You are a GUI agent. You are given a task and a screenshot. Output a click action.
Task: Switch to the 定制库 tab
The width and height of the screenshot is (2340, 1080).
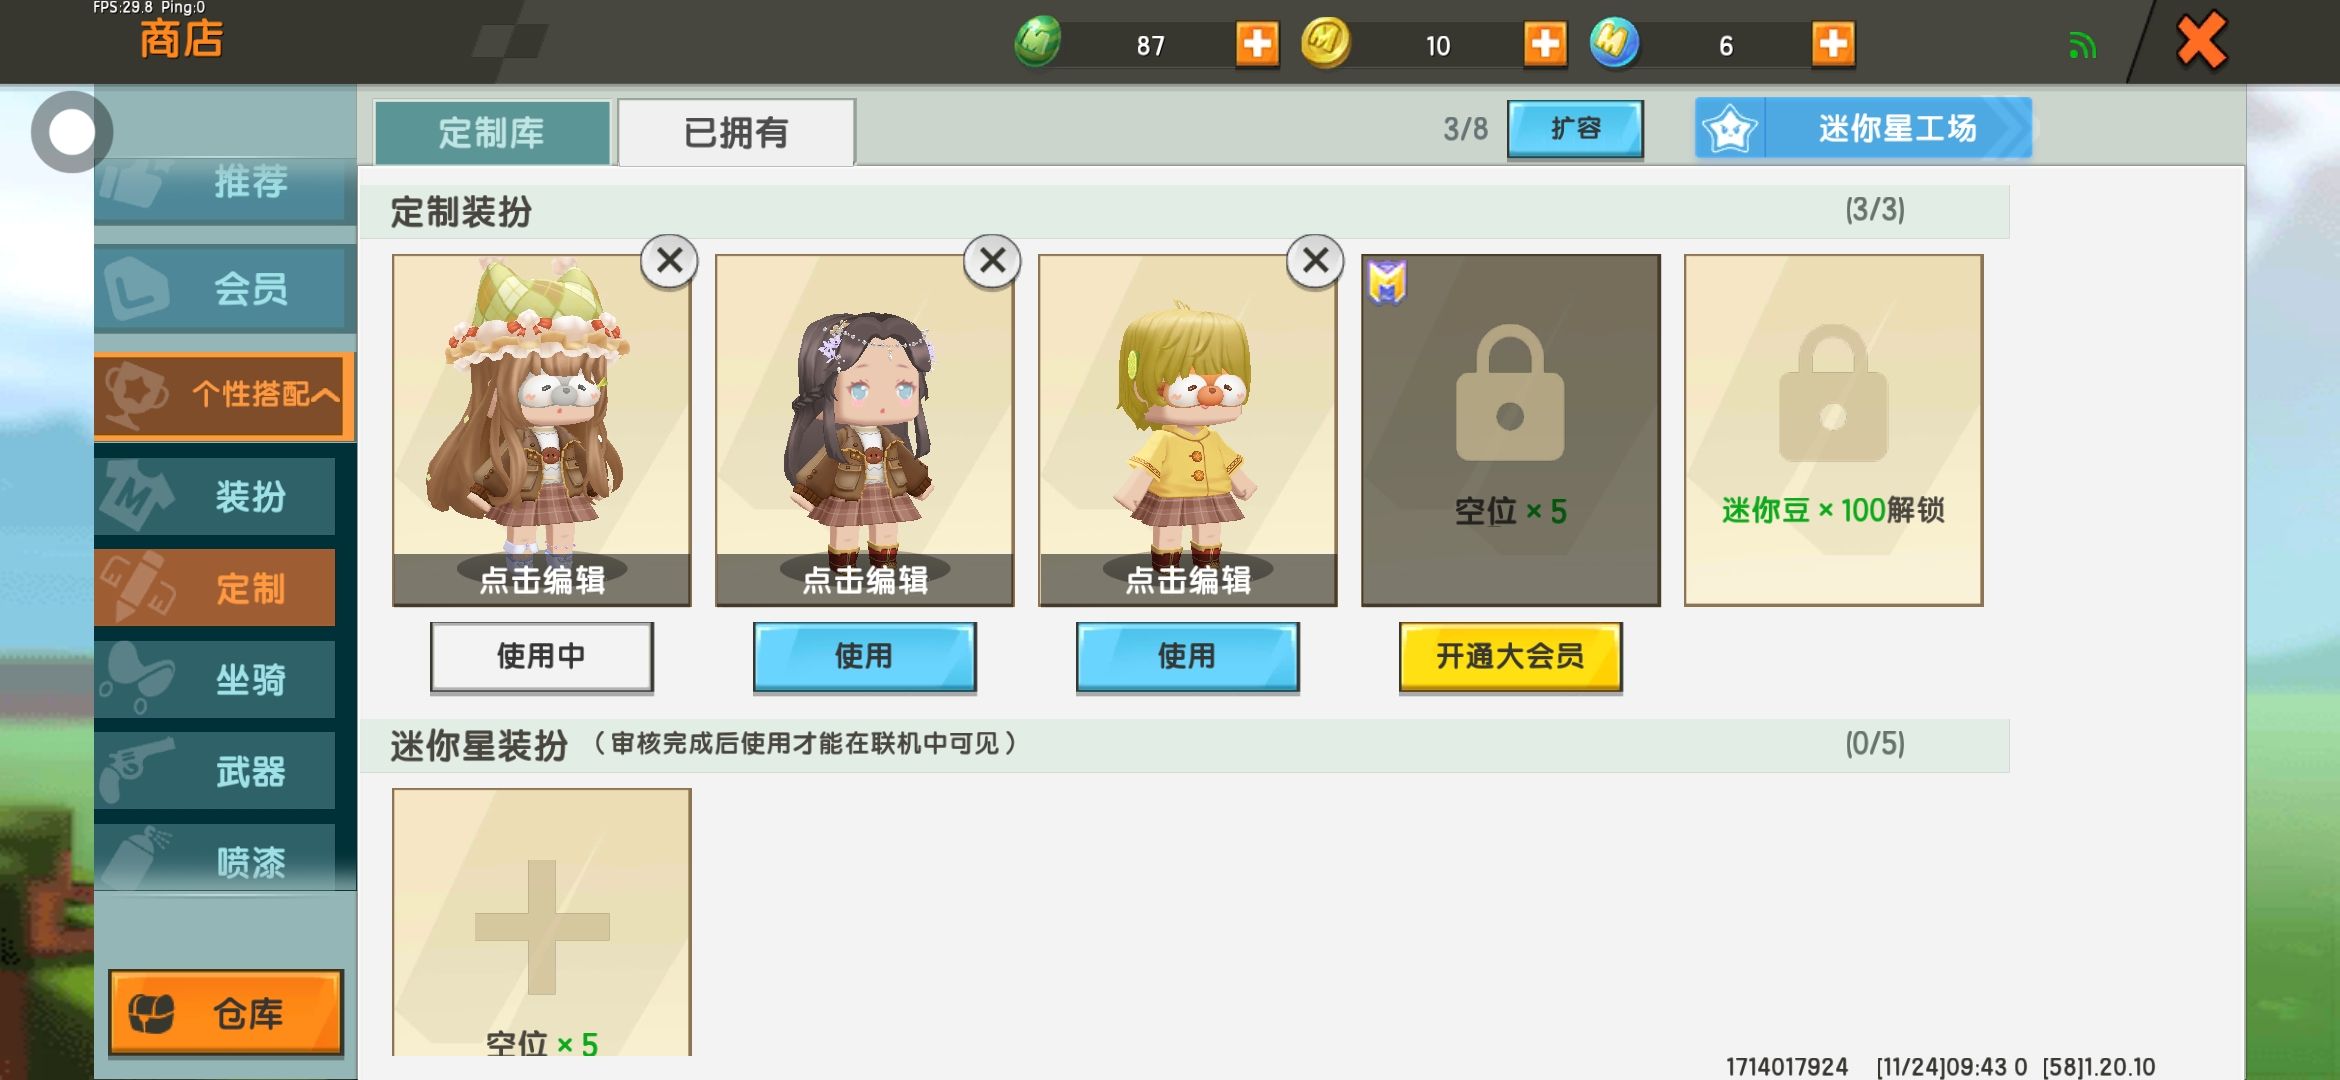492,132
